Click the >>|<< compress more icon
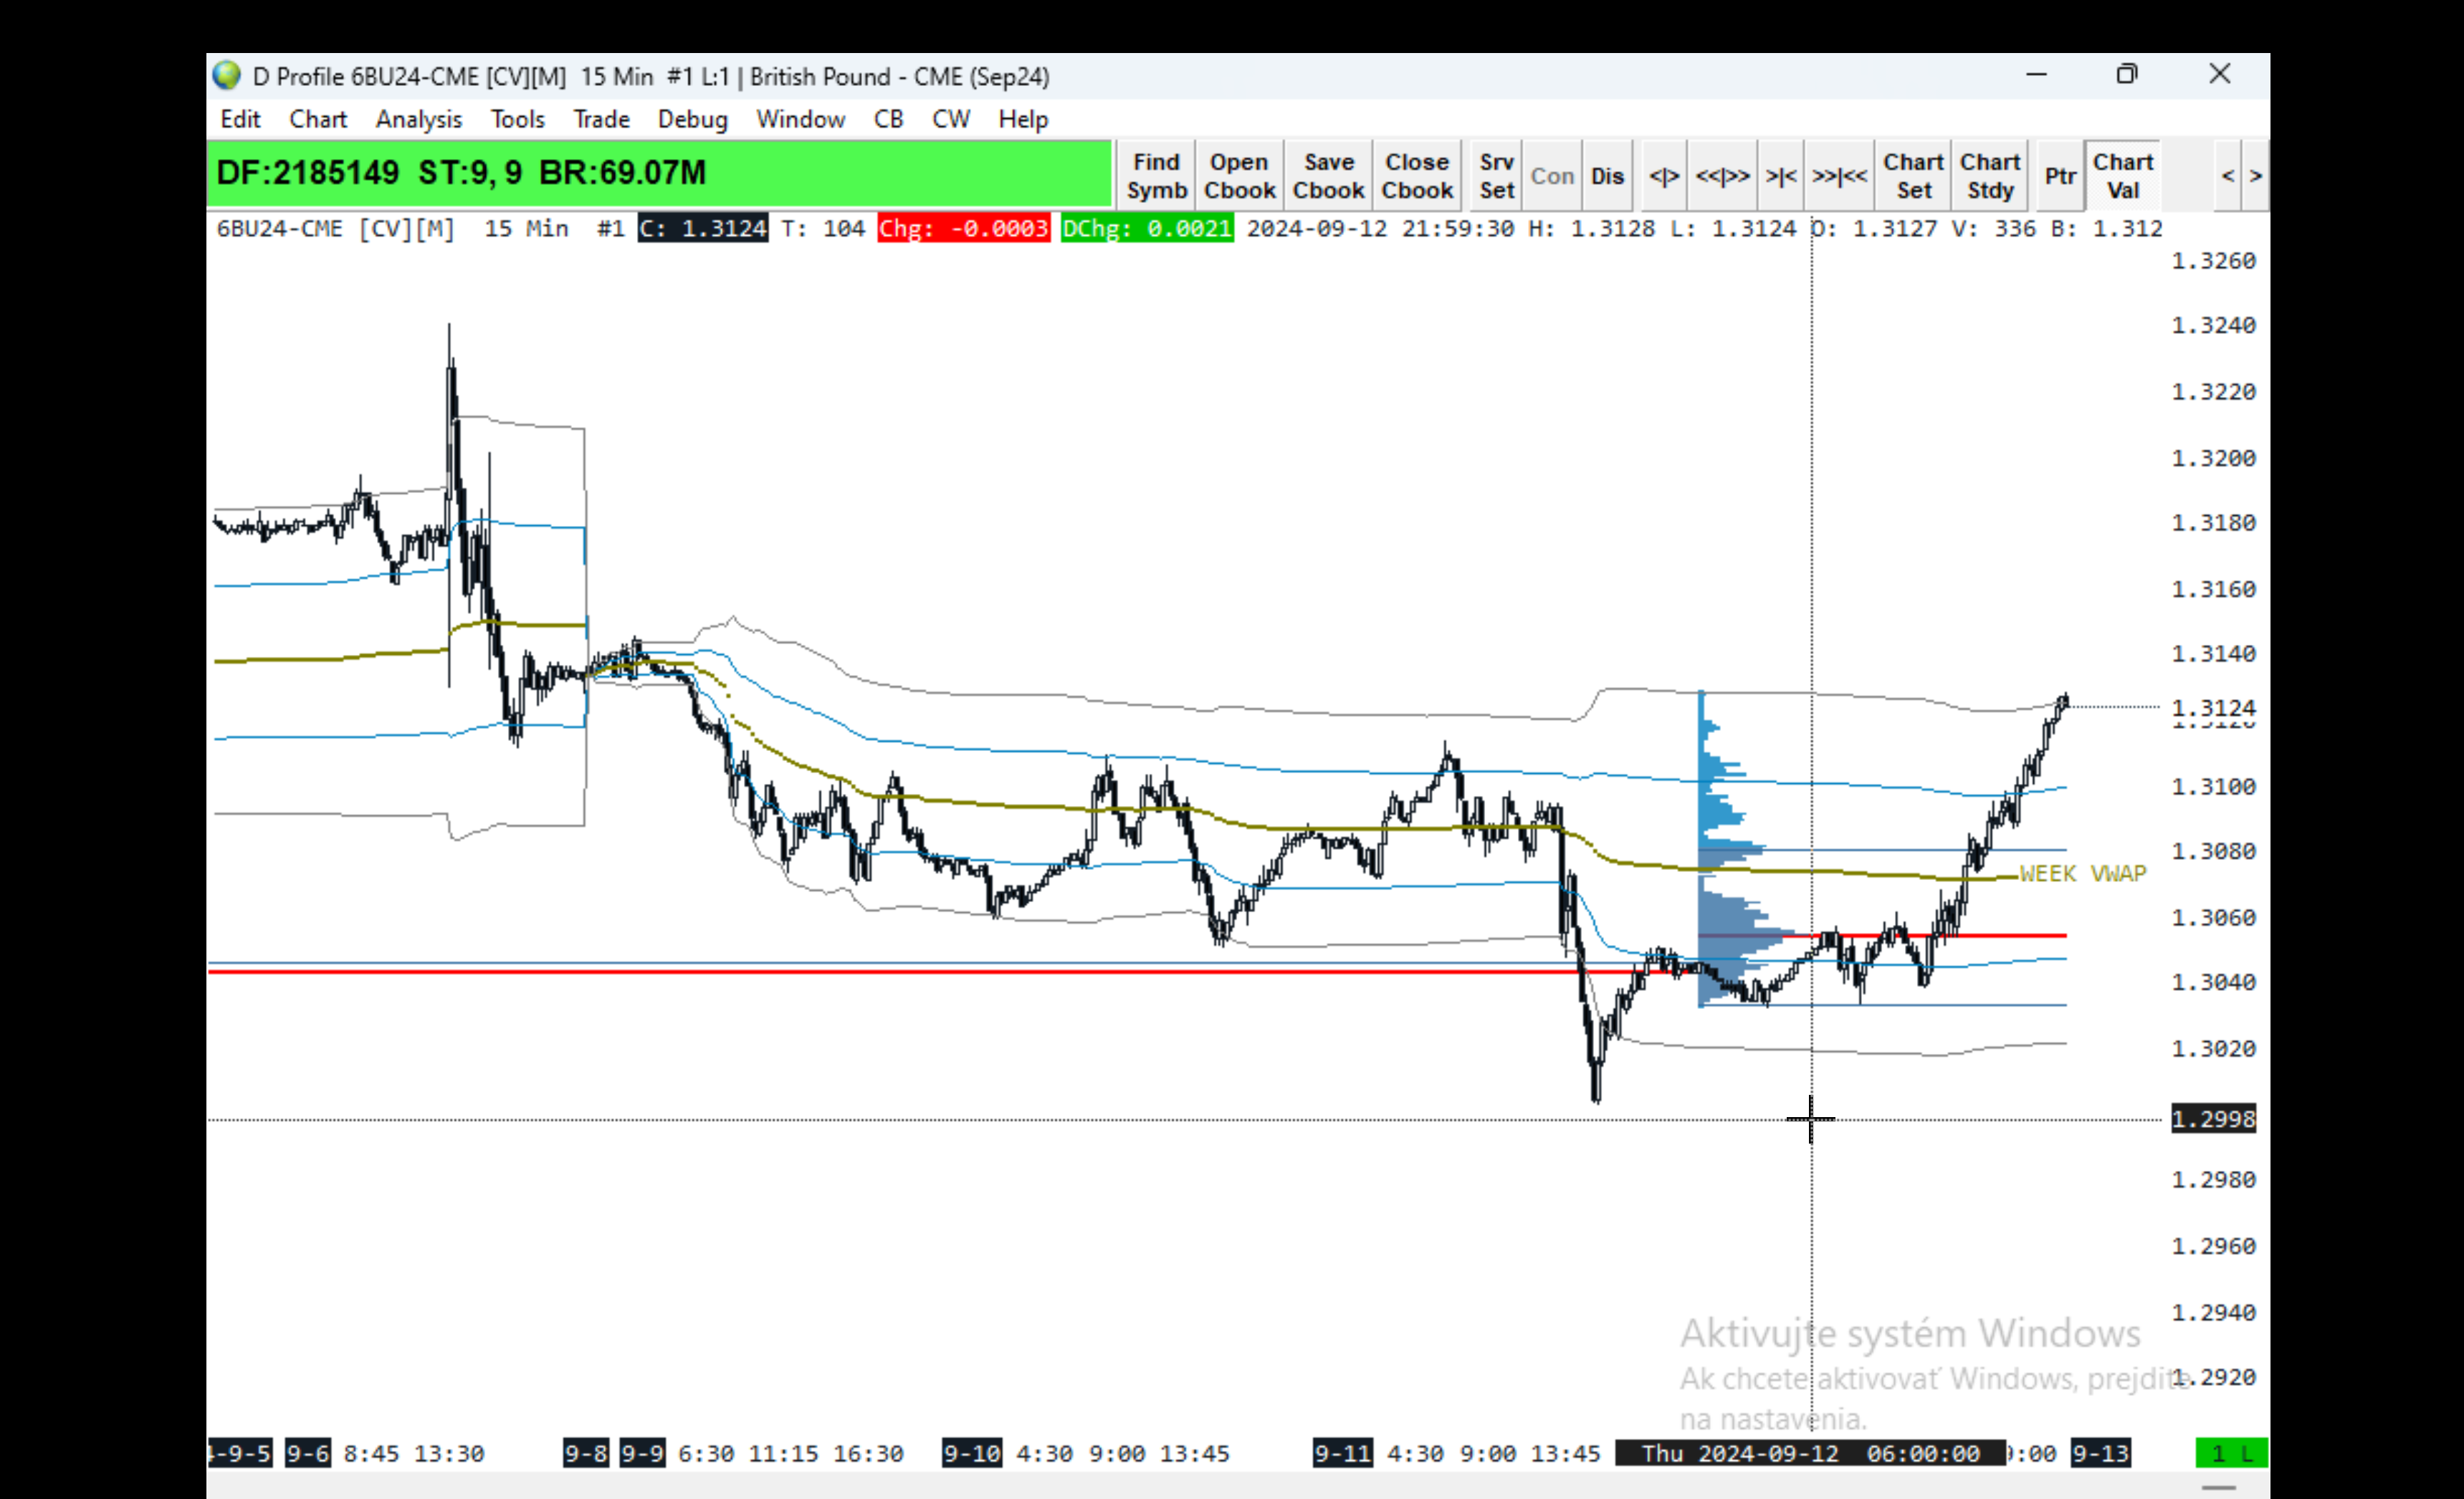The width and height of the screenshot is (2464, 1499). coord(1839,176)
